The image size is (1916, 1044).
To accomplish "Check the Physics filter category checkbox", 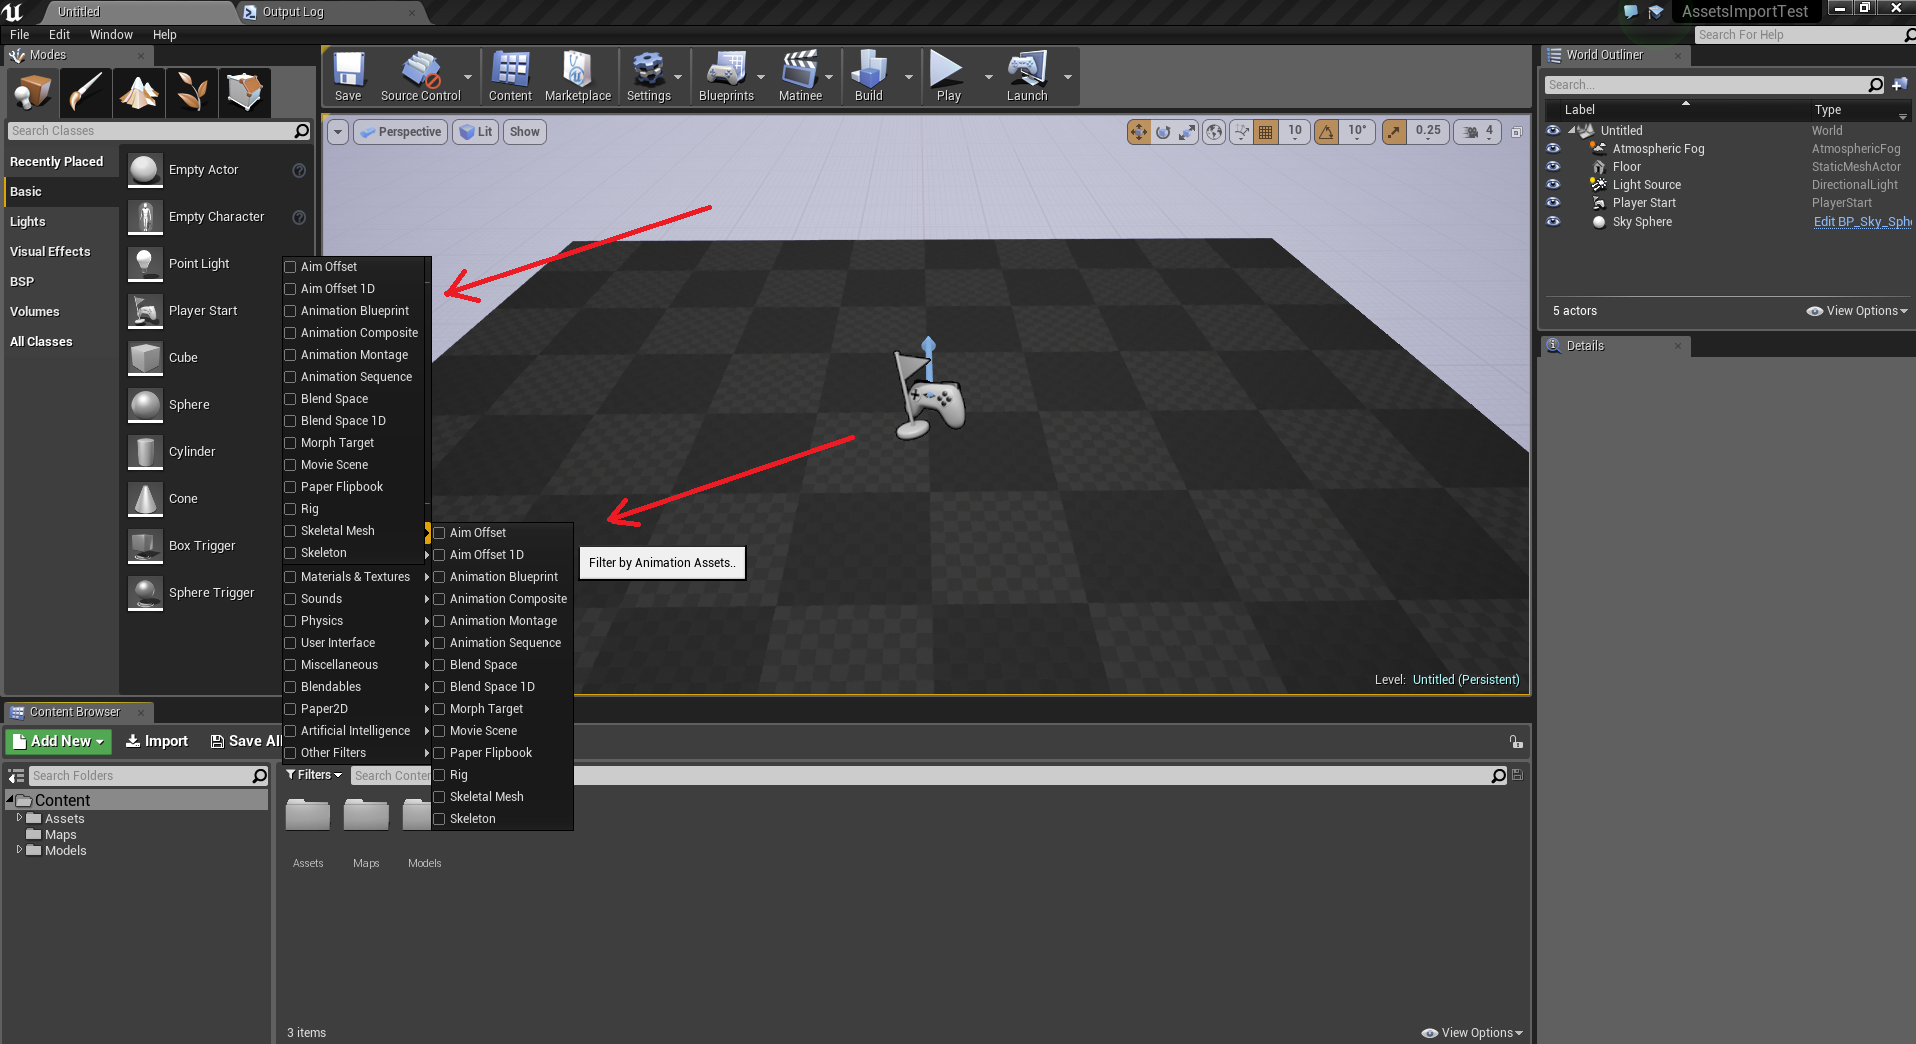I will (290, 621).
